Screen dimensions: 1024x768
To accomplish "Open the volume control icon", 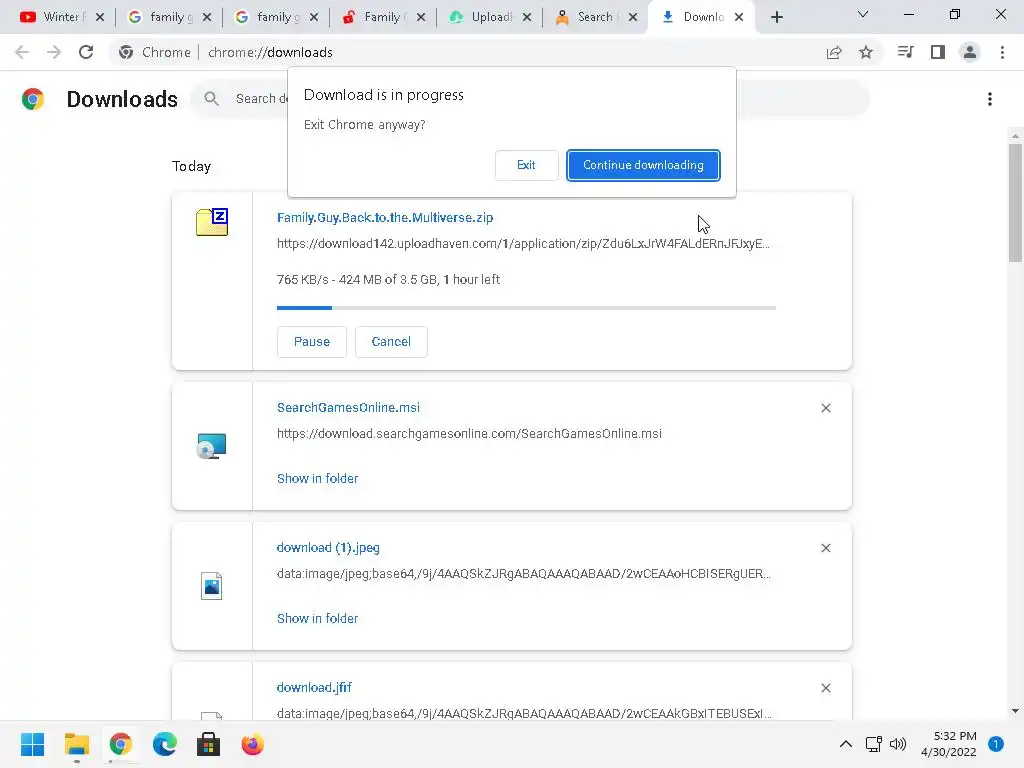I will click(x=898, y=744).
